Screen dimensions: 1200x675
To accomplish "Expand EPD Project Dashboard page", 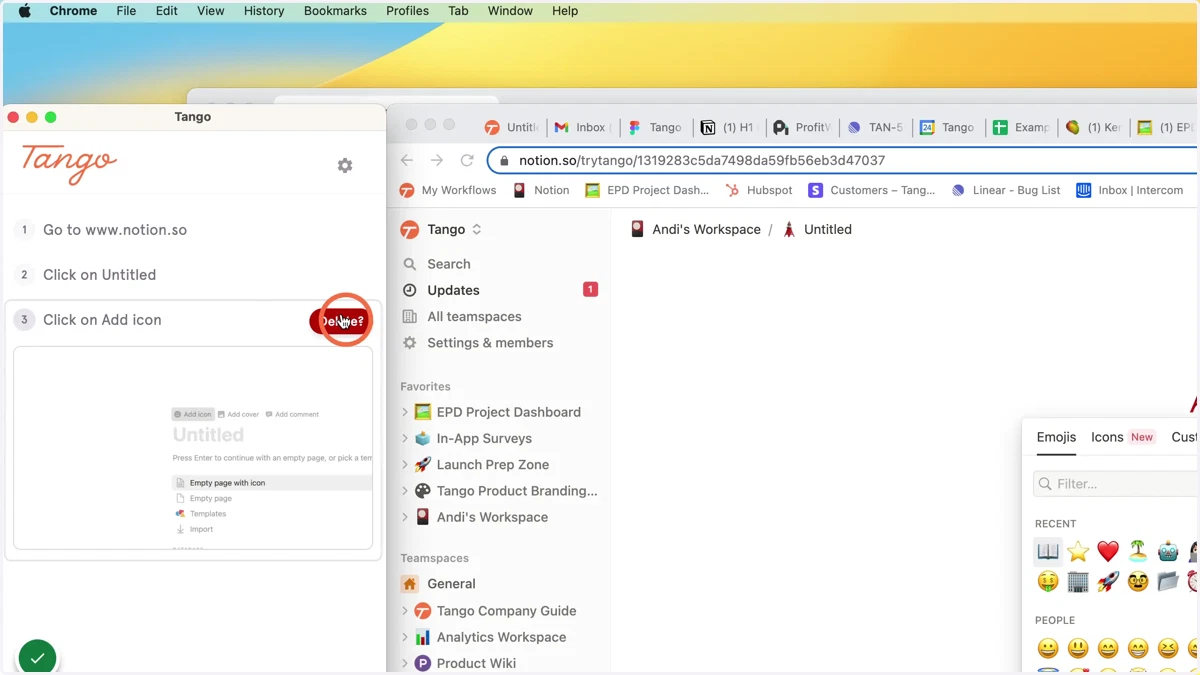I will coord(405,412).
